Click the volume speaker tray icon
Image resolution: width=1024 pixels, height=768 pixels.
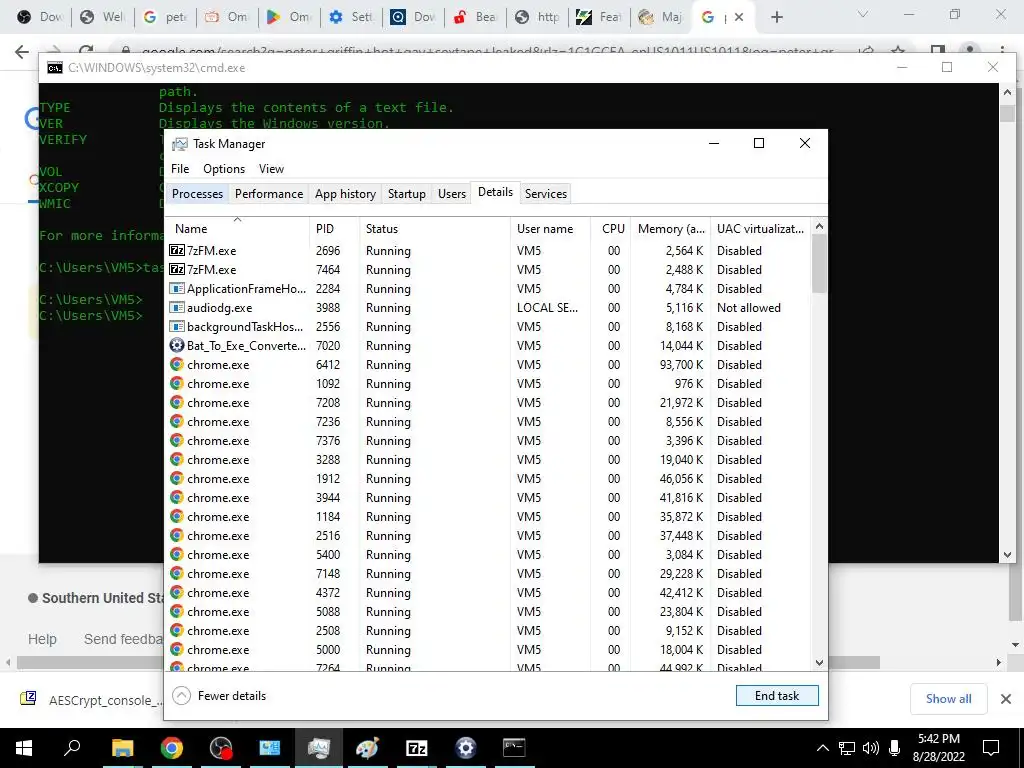(871, 748)
